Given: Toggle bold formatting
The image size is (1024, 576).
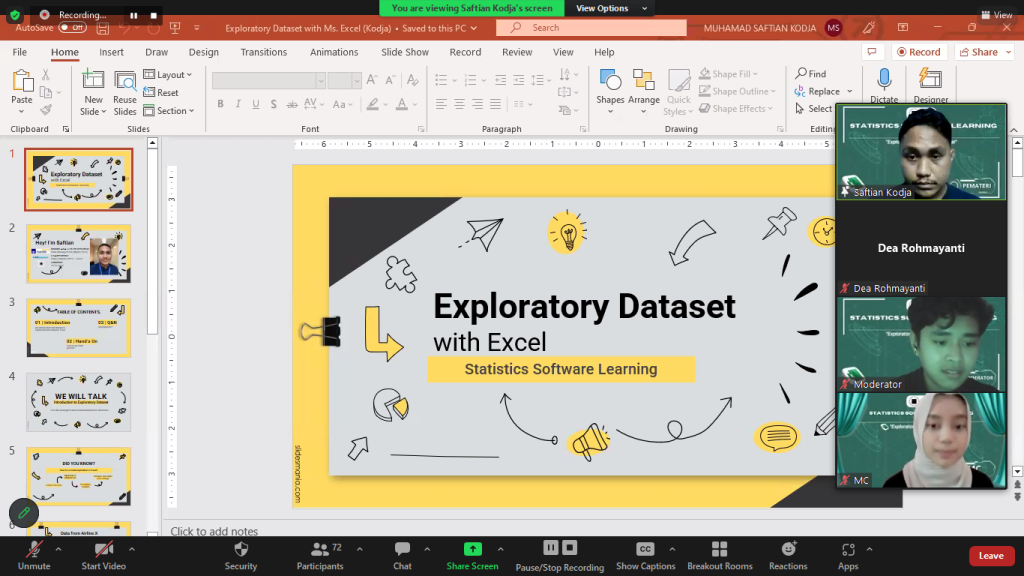Looking at the screenshot, I should pyautogui.click(x=220, y=103).
